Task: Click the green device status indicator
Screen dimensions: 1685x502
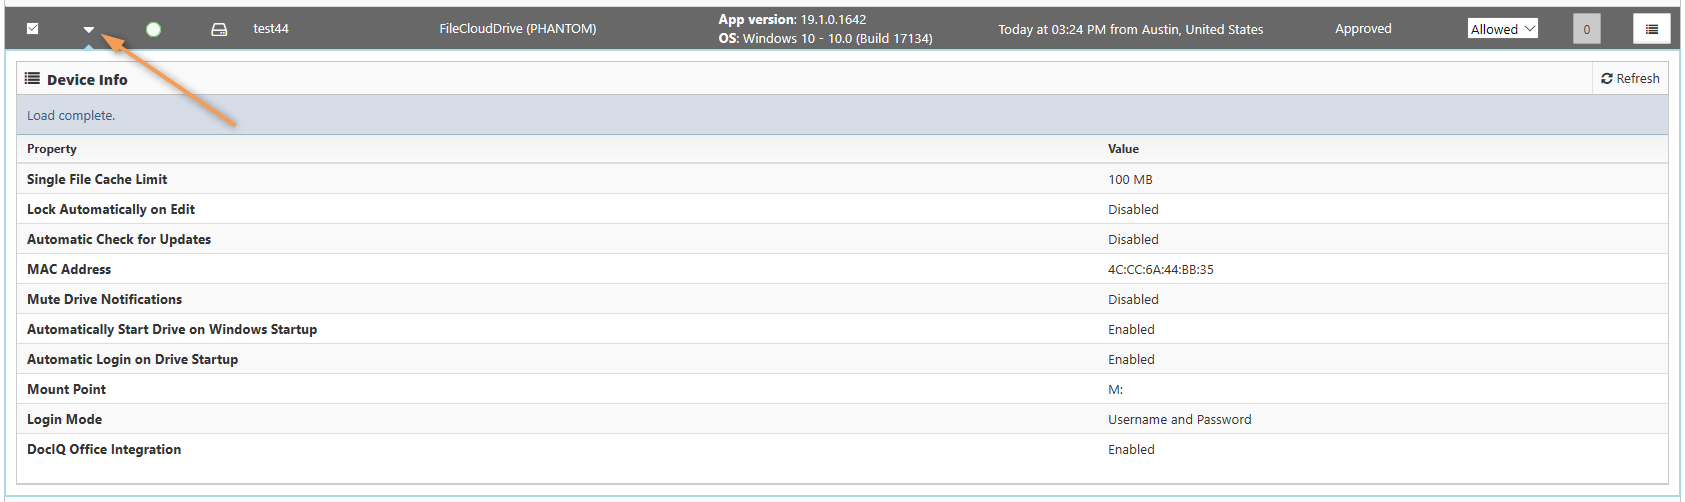Action: (153, 30)
